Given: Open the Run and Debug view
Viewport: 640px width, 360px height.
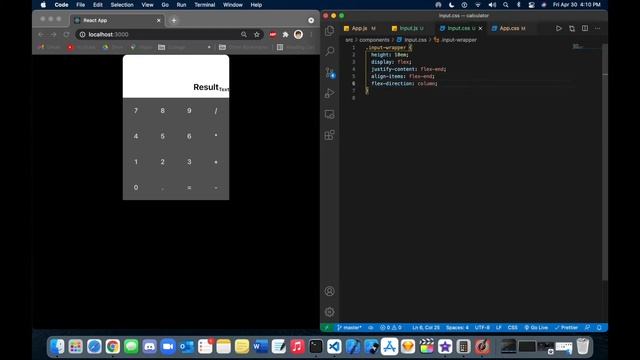Looking at the screenshot, I should coord(329,93).
